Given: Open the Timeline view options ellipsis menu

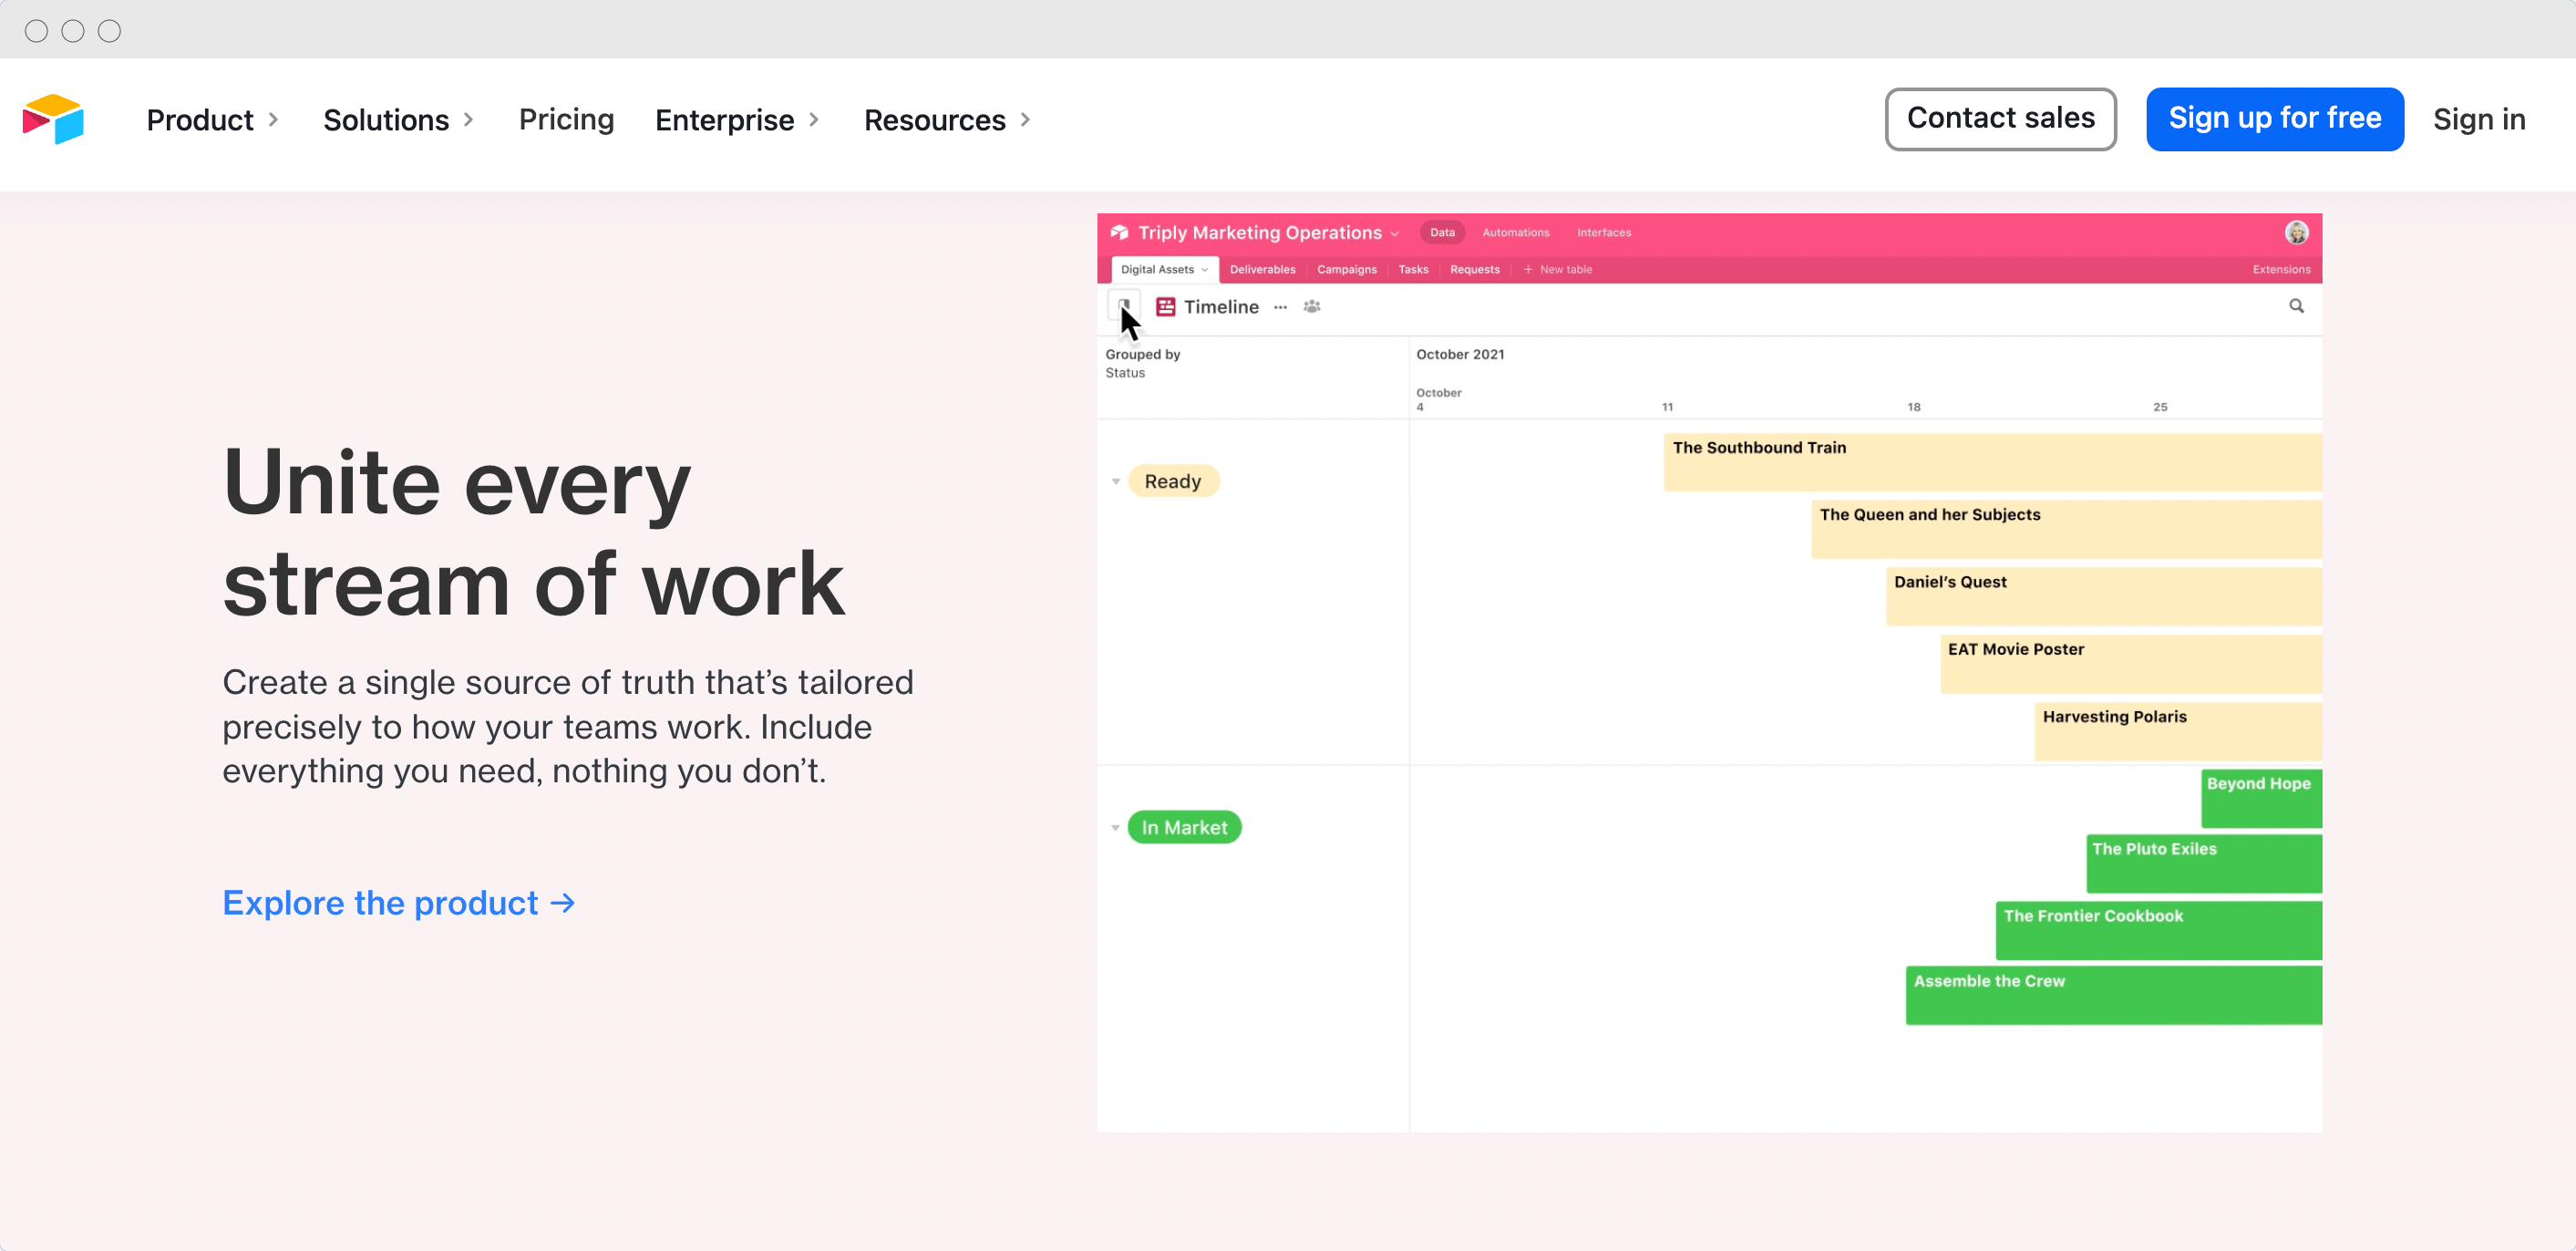Looking at the screenshot, I should (1280, 307).
